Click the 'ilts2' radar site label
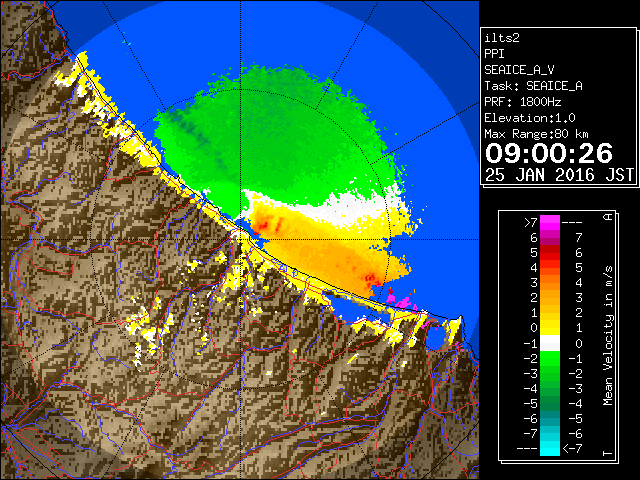The image size is (640, 480). [502, 38]
